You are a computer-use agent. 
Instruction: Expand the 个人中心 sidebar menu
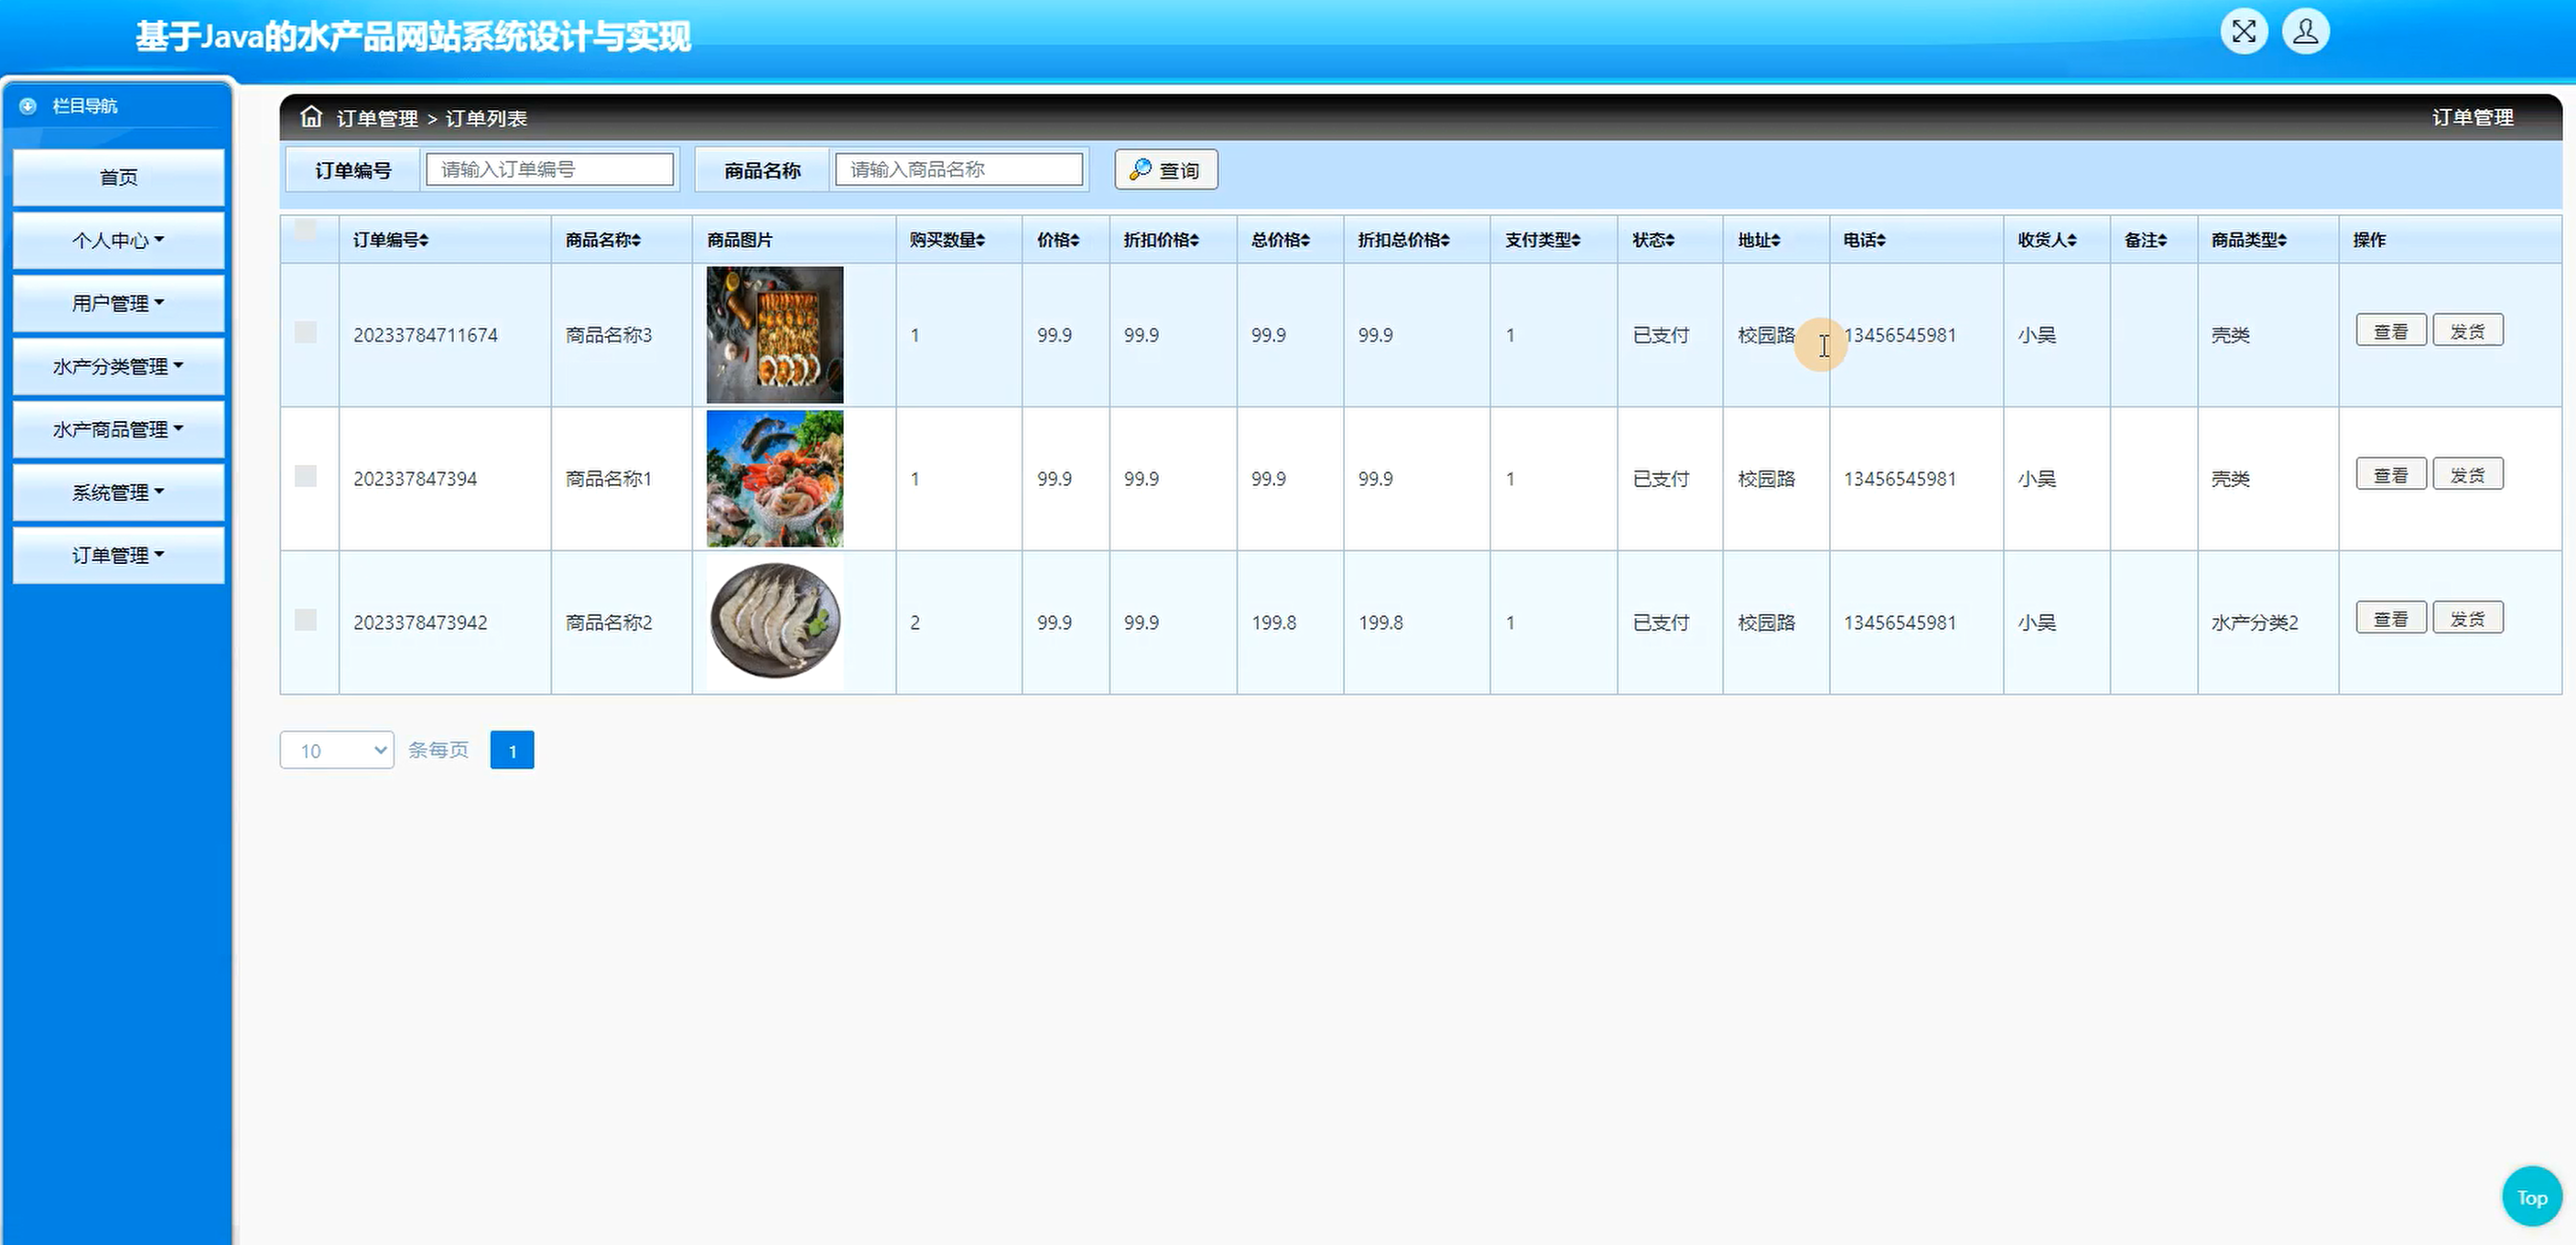click(118, 240)
